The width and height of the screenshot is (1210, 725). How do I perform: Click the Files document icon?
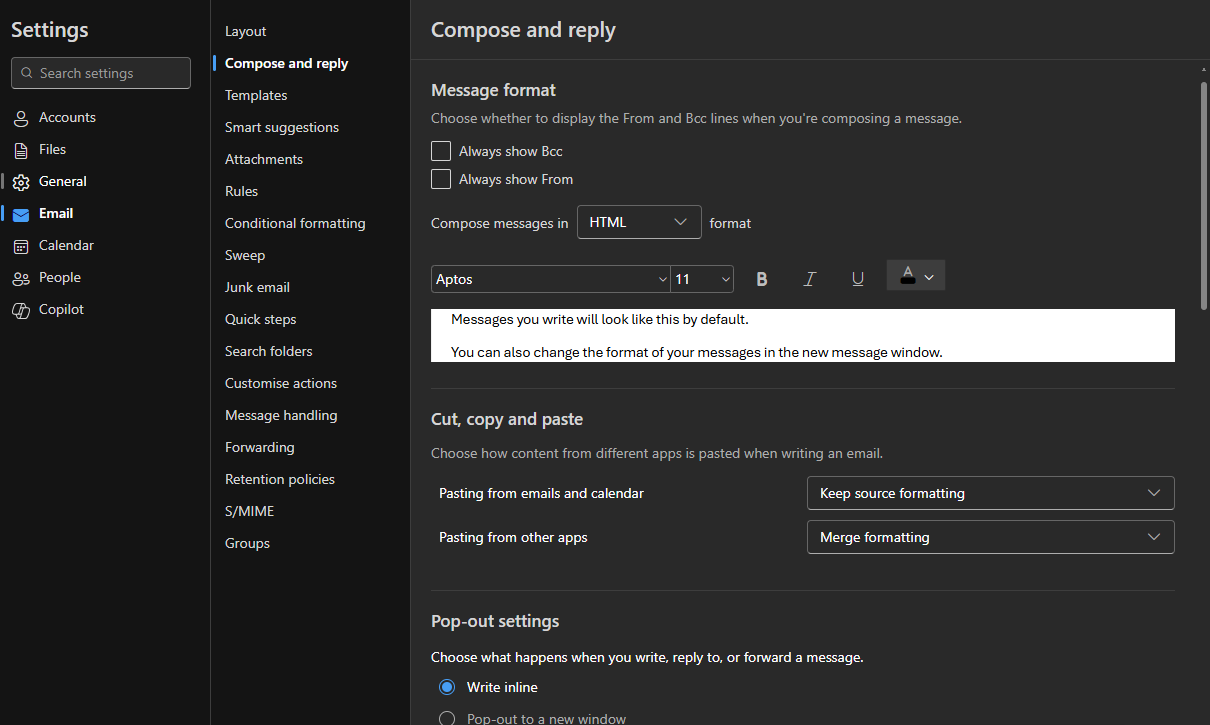point(21,150)
